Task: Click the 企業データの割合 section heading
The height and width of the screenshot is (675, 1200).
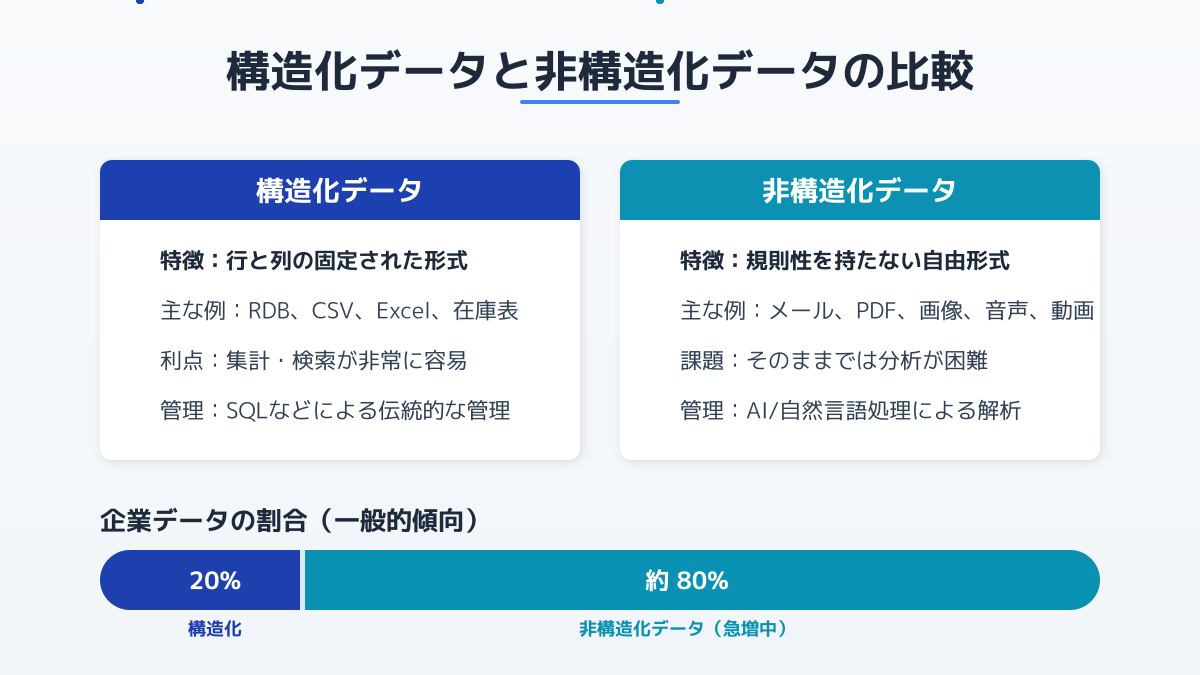Action: pos(289,521)
